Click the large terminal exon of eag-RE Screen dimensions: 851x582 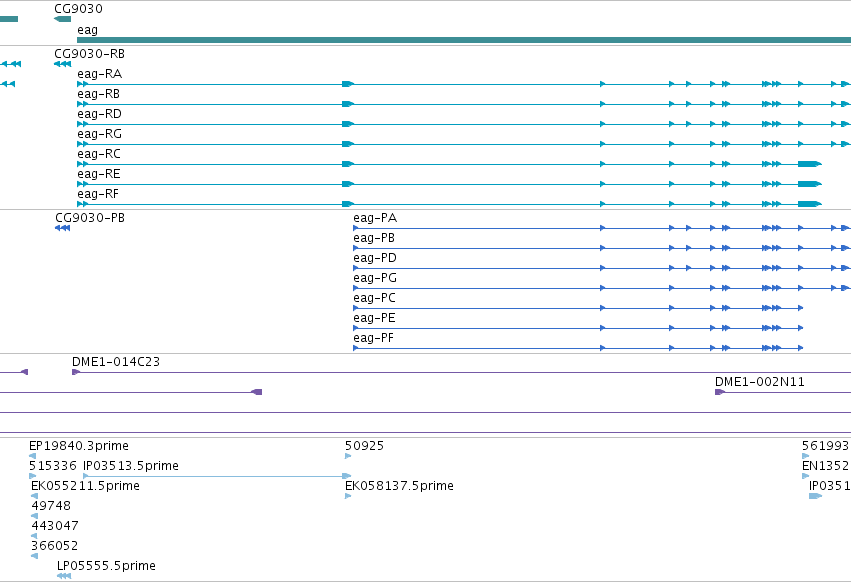click(810, 184)
